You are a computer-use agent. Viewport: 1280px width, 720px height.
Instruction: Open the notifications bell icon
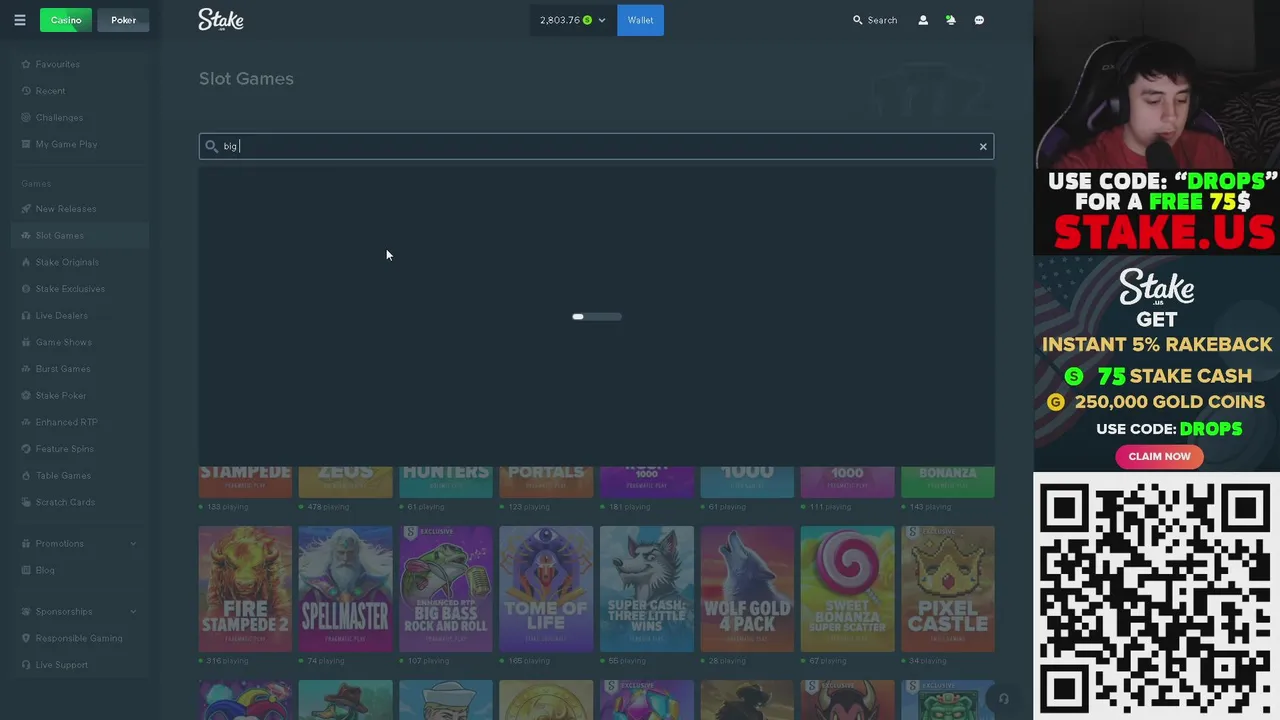click(951, 20)
